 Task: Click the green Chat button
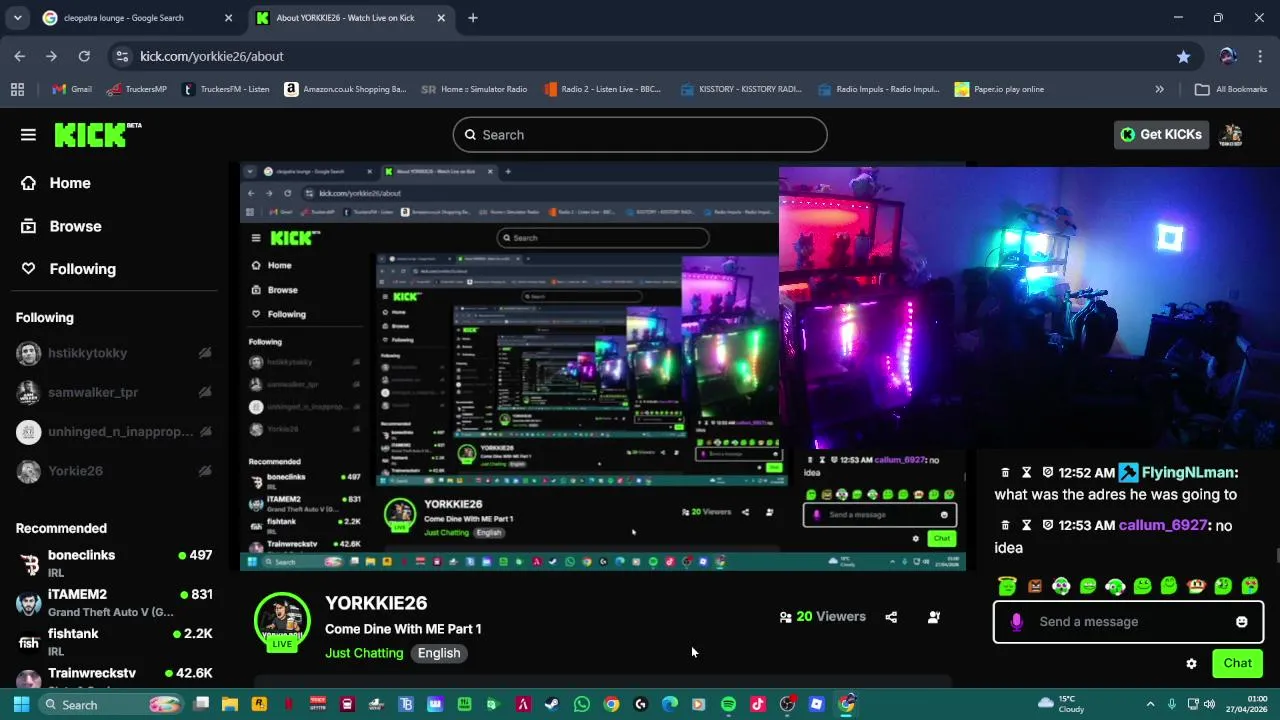(x=1237, y=663)
